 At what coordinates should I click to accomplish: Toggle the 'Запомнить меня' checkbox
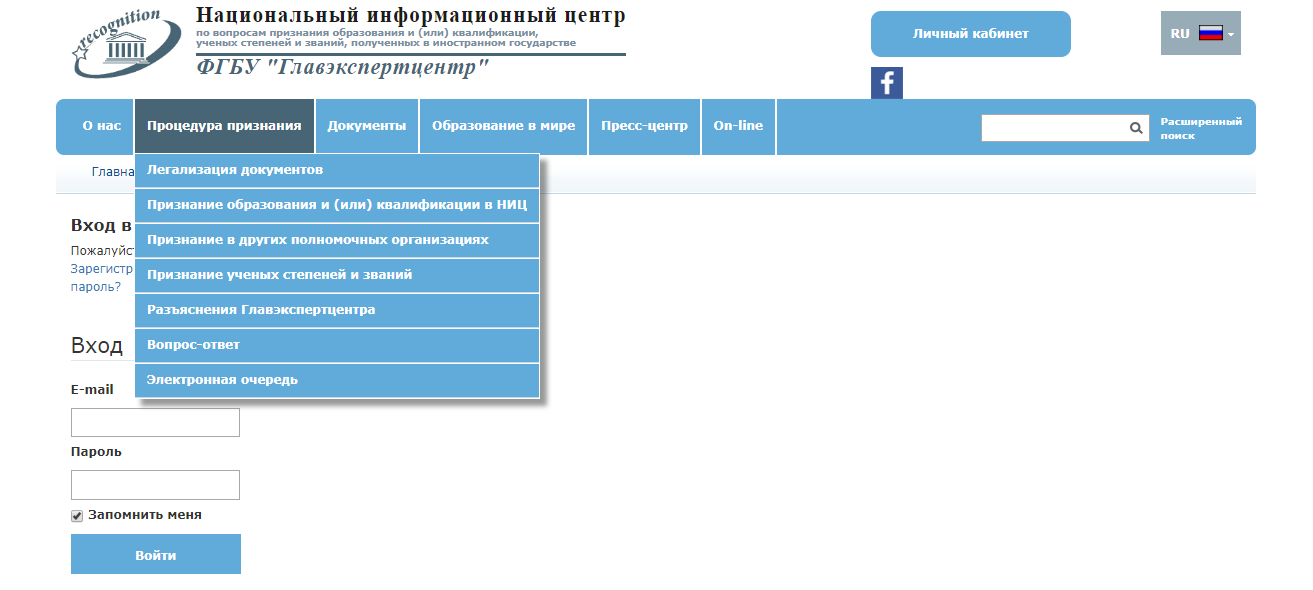[77, 516]
